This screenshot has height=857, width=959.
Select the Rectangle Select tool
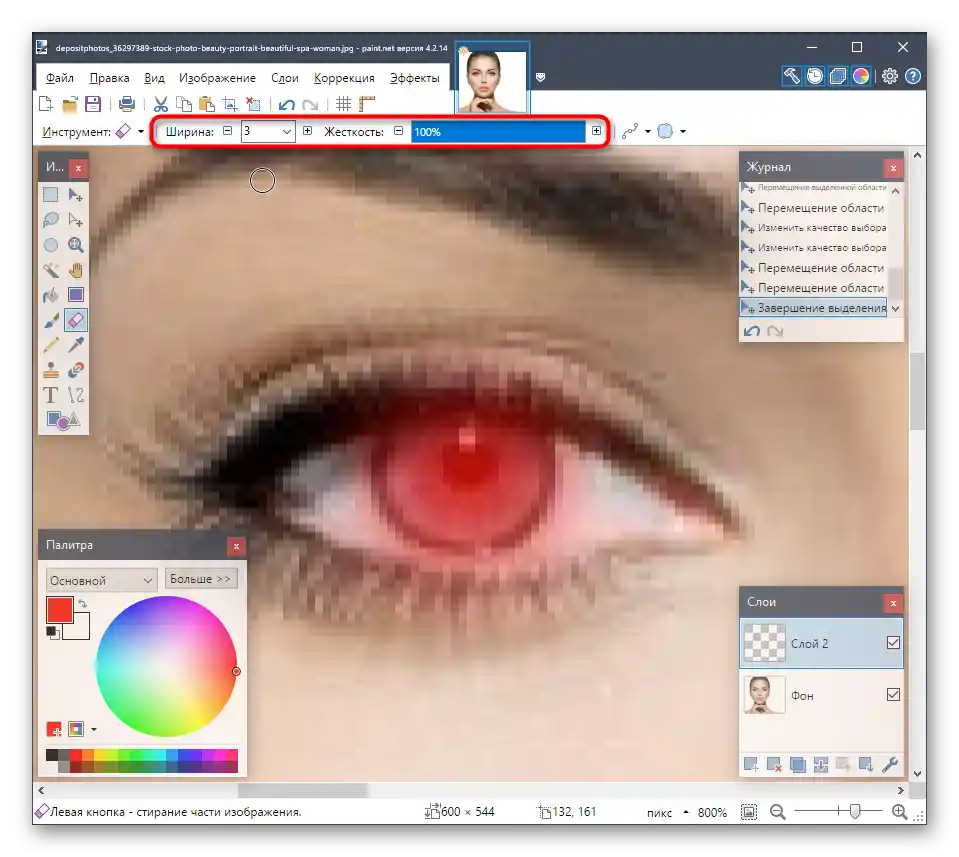coord(51,195)
